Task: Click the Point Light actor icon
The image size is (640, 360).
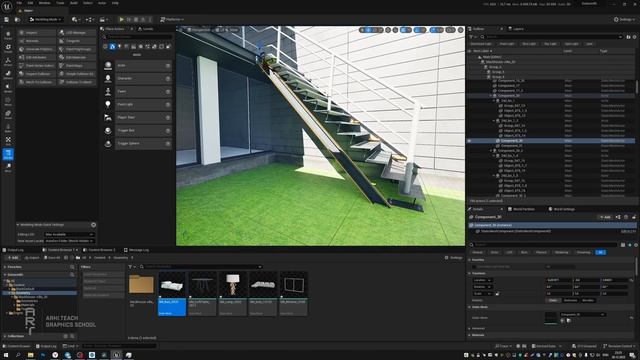Action: click(x=108, y=104)
